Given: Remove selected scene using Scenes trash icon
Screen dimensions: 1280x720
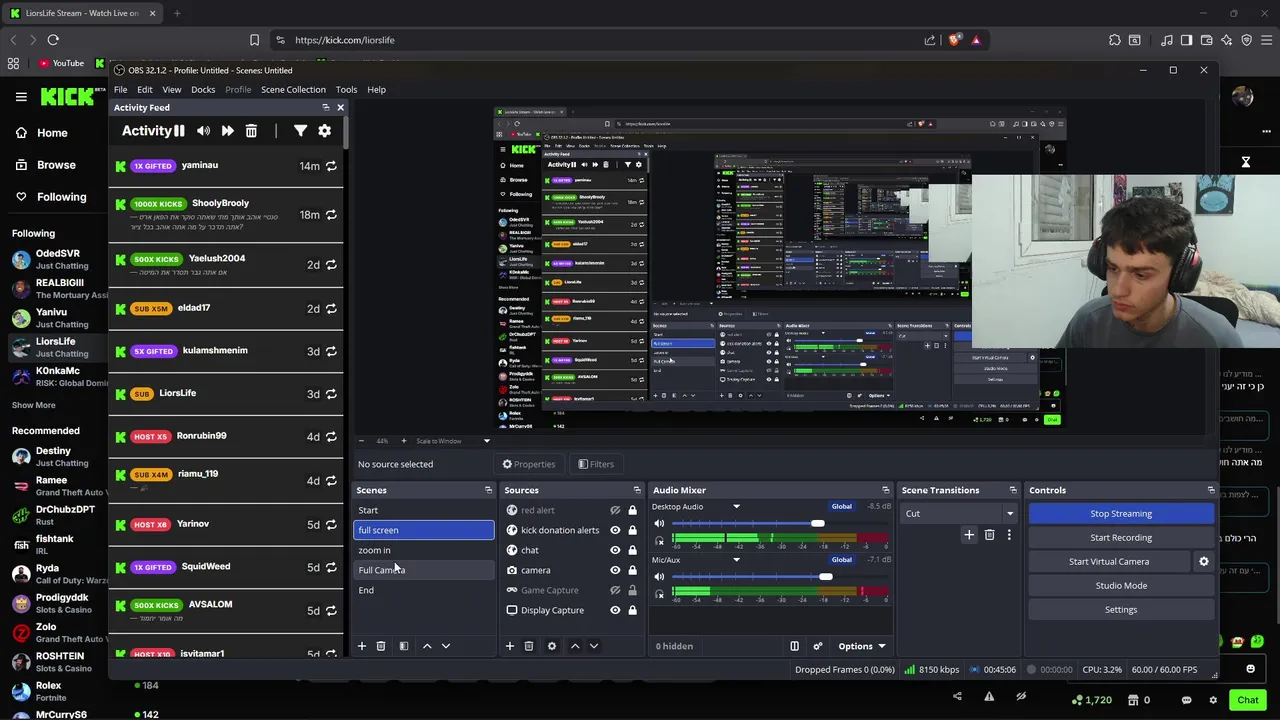Looking at the screenshot, I should click(381, 646).
